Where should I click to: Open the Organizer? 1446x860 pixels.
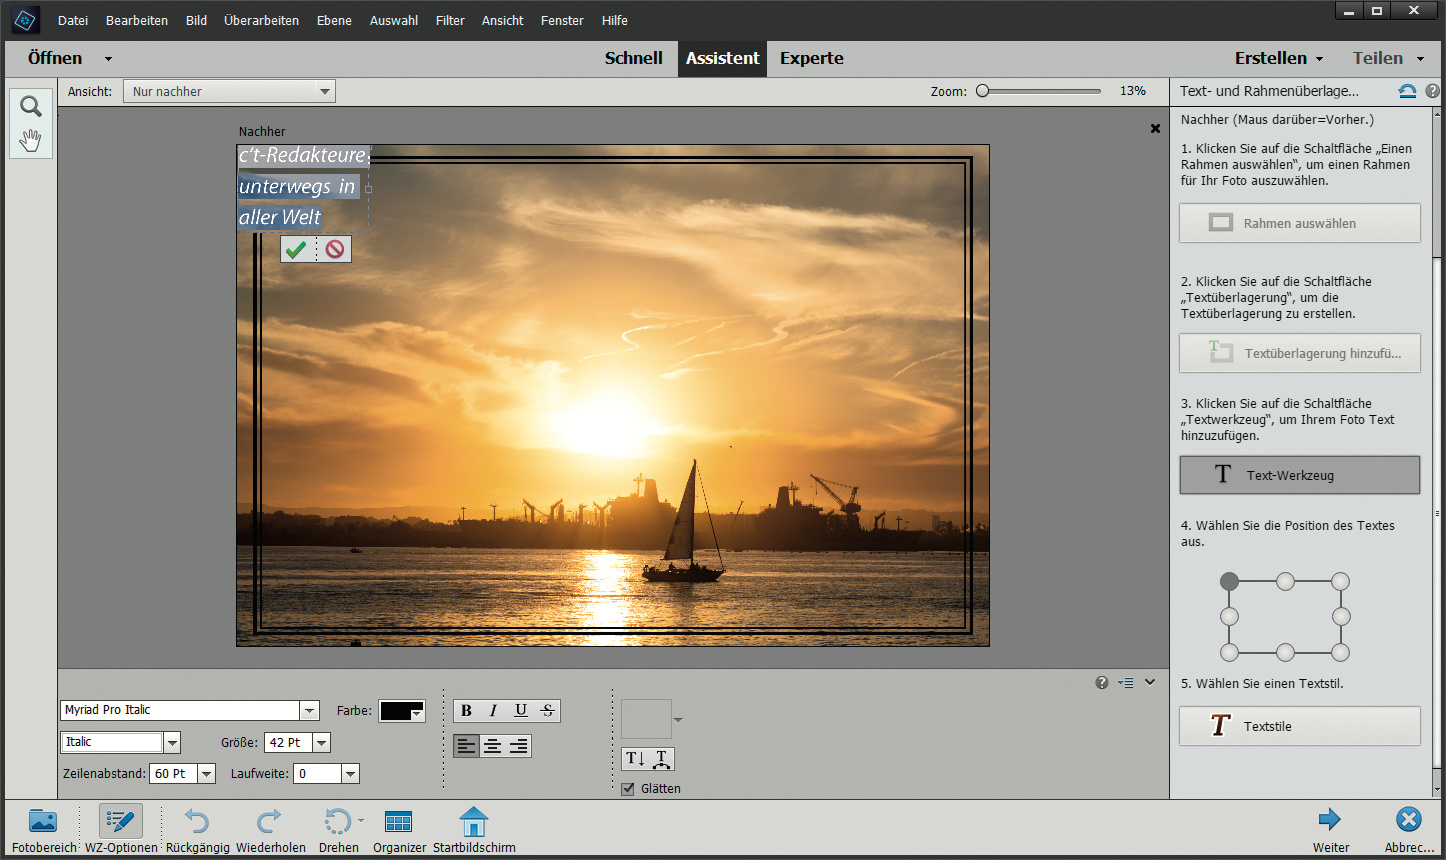398,823
